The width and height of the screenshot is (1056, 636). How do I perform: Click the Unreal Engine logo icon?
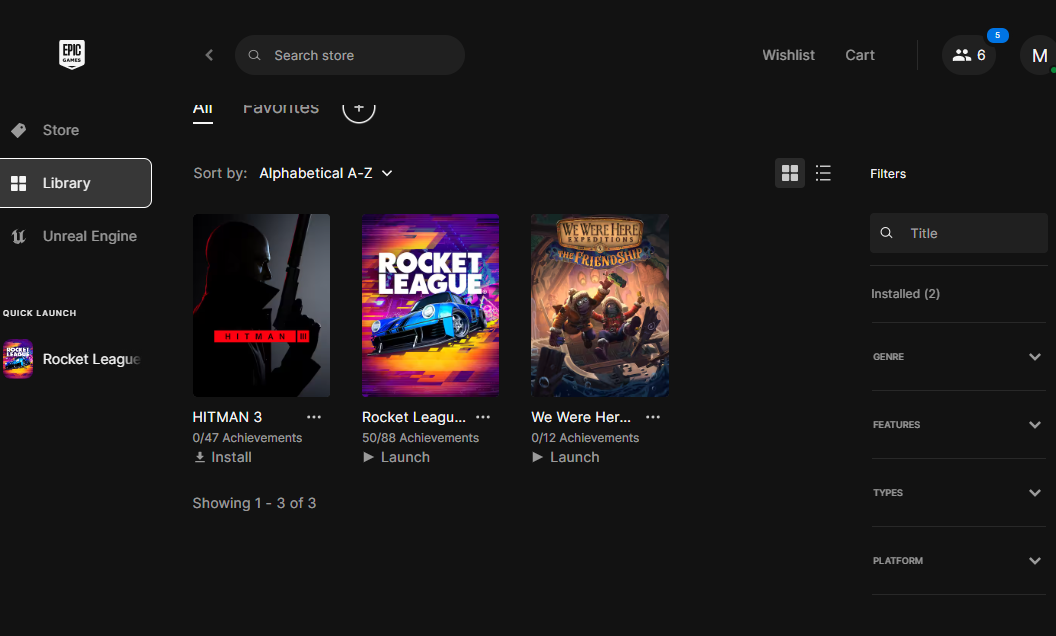click(19, 236)
